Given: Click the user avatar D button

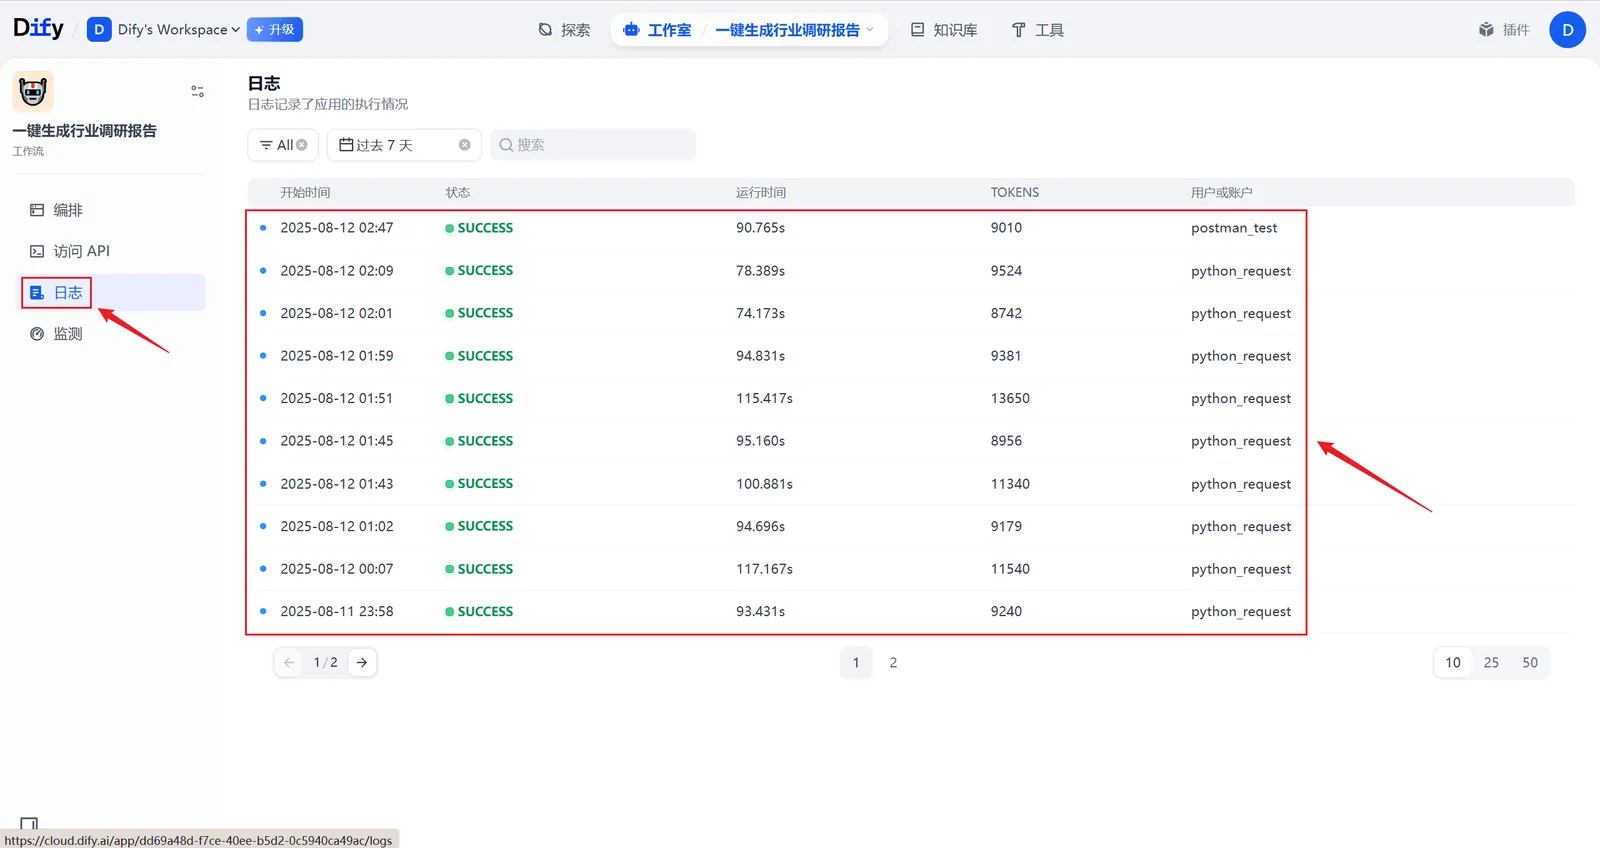Looking at the screenshot, I should (1567, 30).
